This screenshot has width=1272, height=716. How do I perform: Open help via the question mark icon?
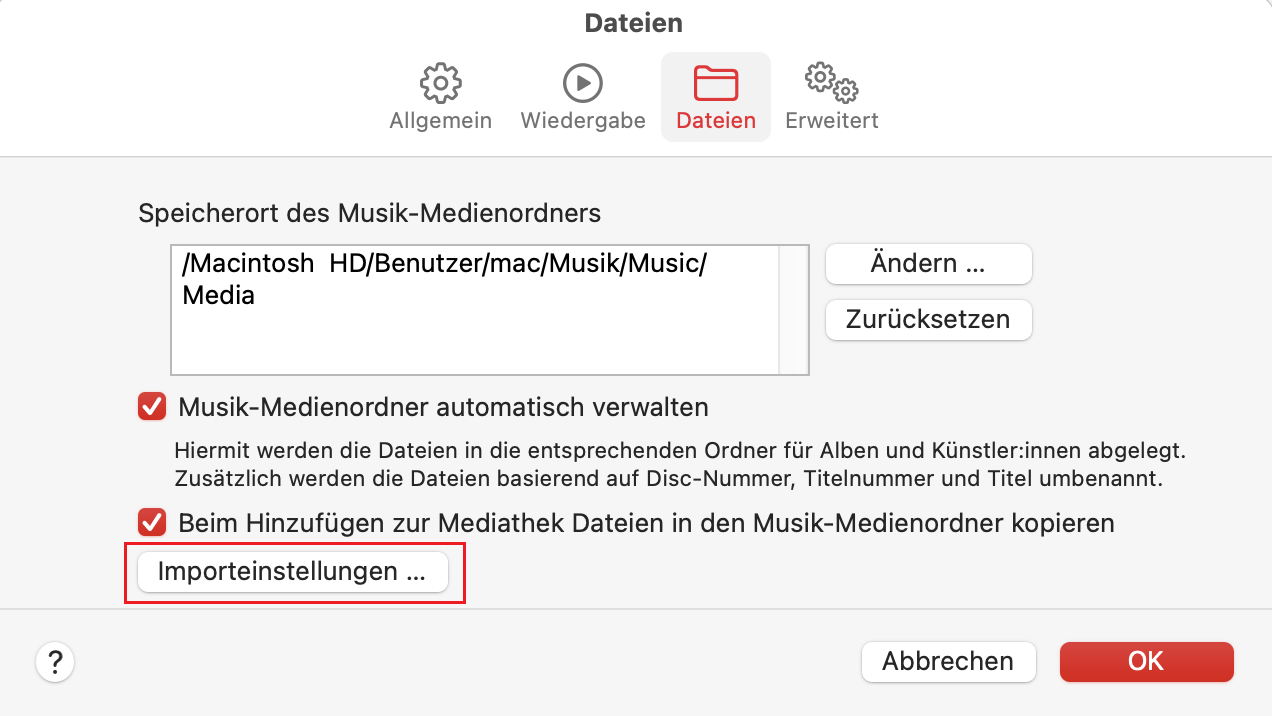click(x=55, y=661)
